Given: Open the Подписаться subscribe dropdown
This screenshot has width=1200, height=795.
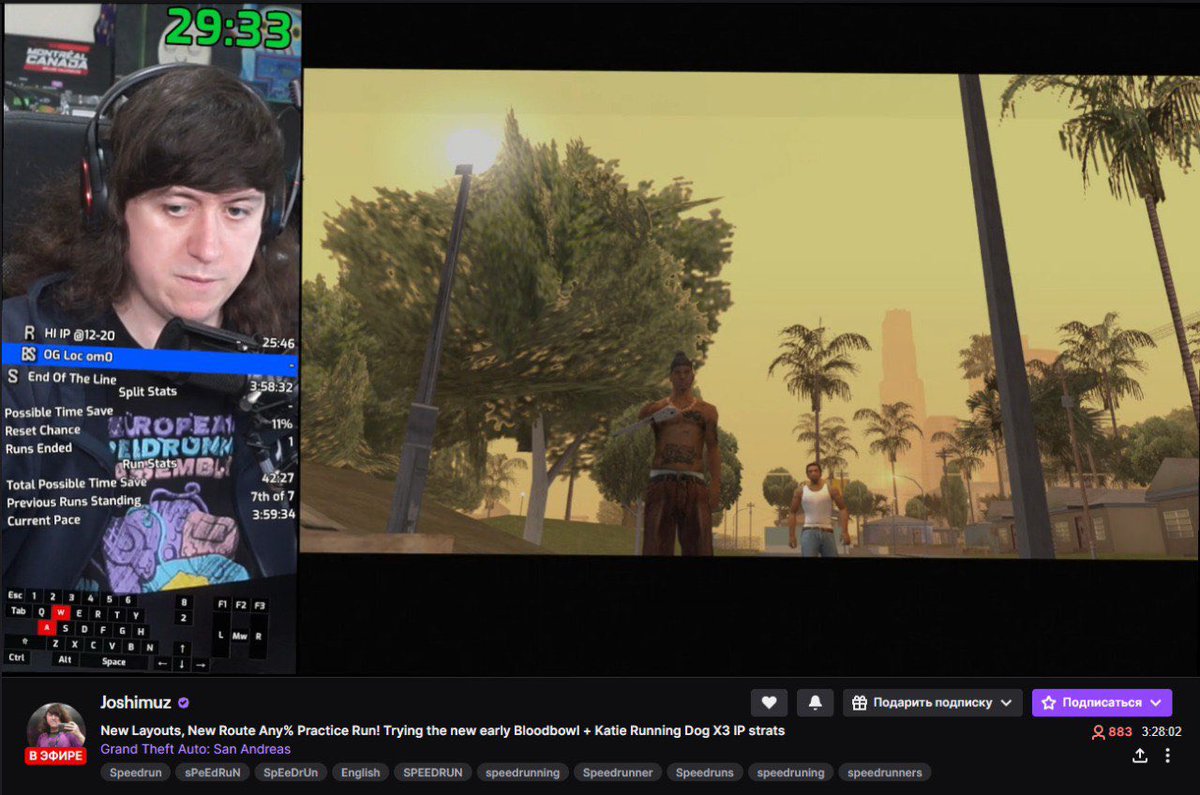Looking at the screenshot, I should tap(1102, 702).
